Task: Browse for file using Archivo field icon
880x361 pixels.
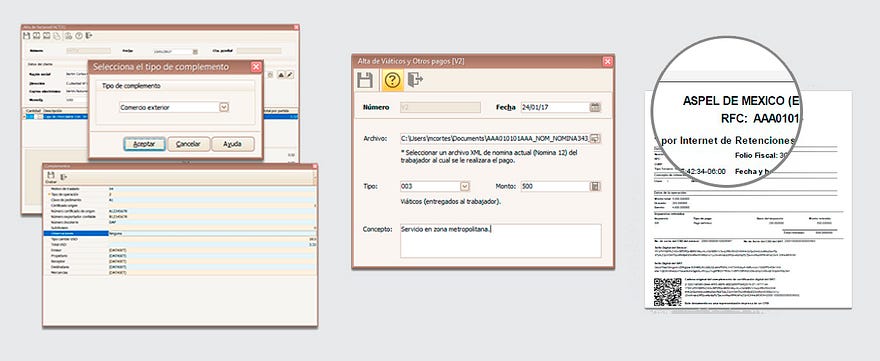Action: (595, 138)
